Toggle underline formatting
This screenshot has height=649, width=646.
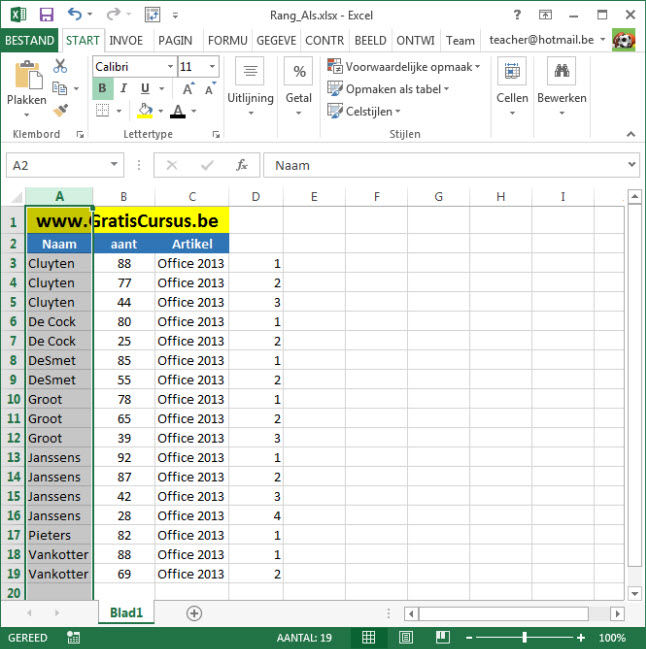[145, 88]
